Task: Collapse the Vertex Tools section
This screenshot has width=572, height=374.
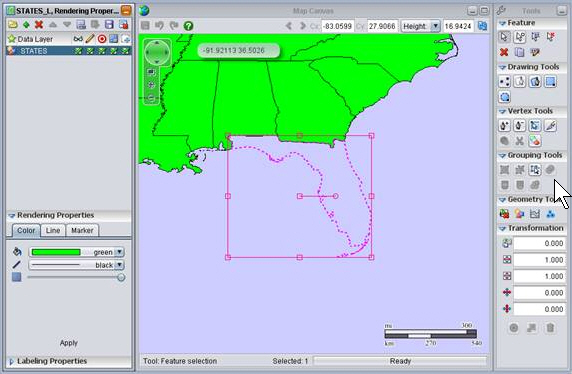Action: click(x=502, y=111)
